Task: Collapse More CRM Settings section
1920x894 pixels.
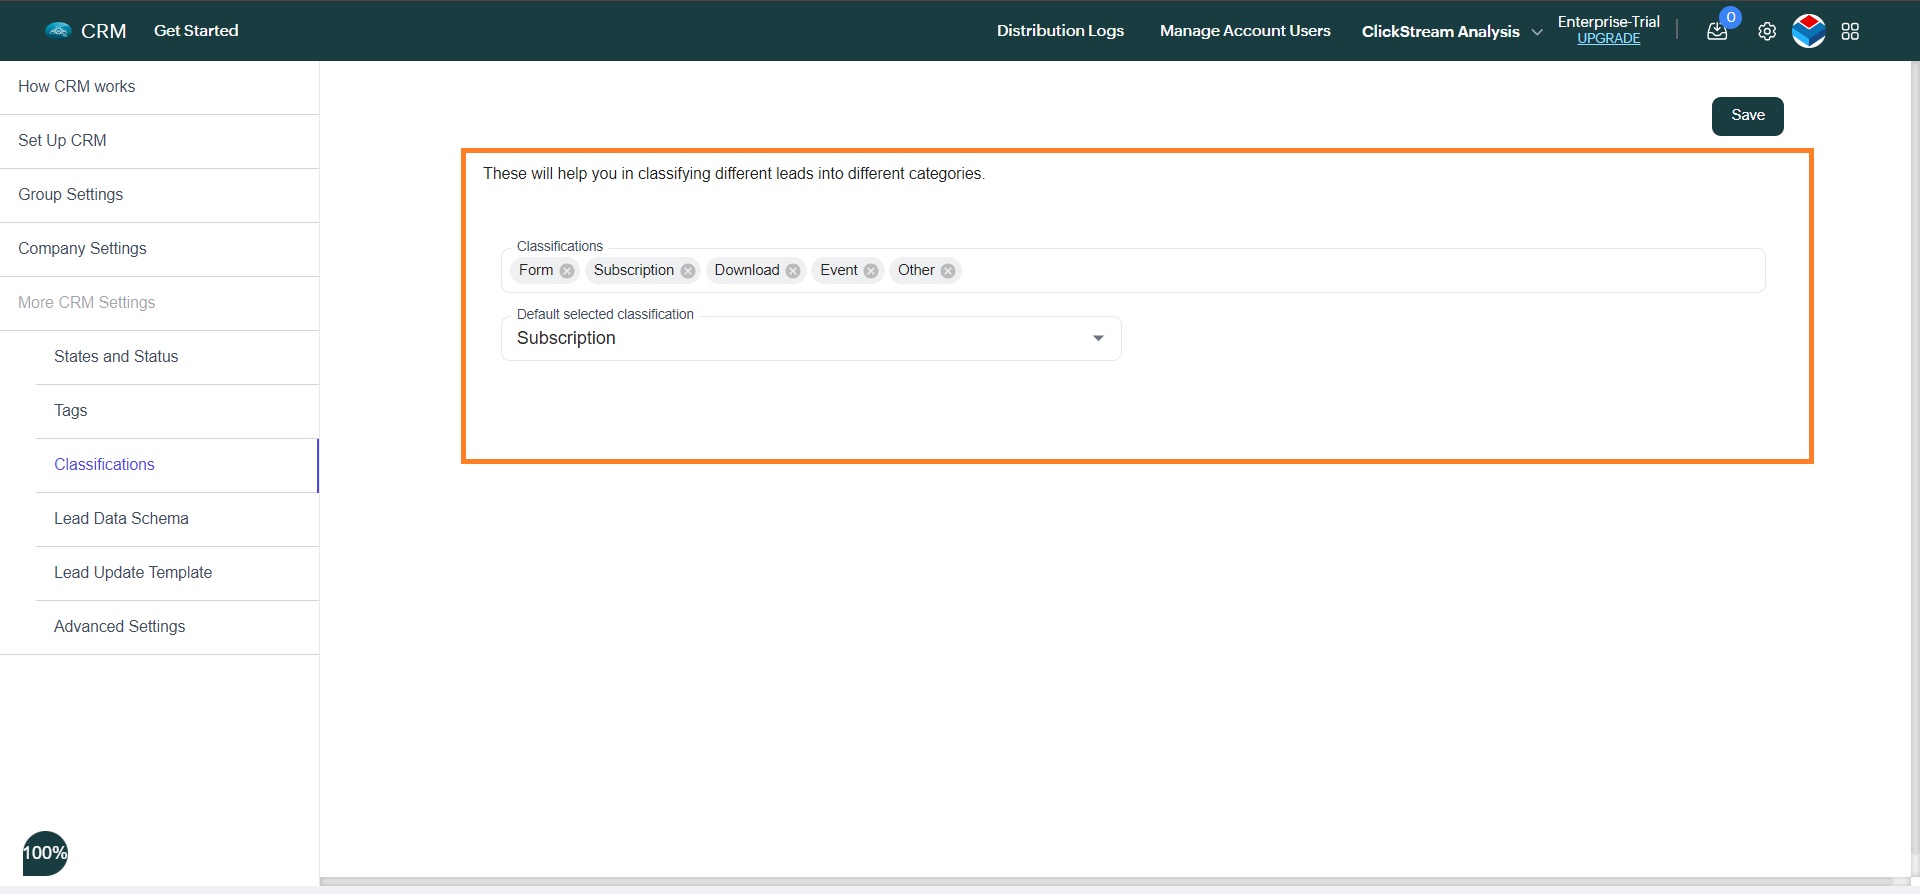Action: pos(159,303)
